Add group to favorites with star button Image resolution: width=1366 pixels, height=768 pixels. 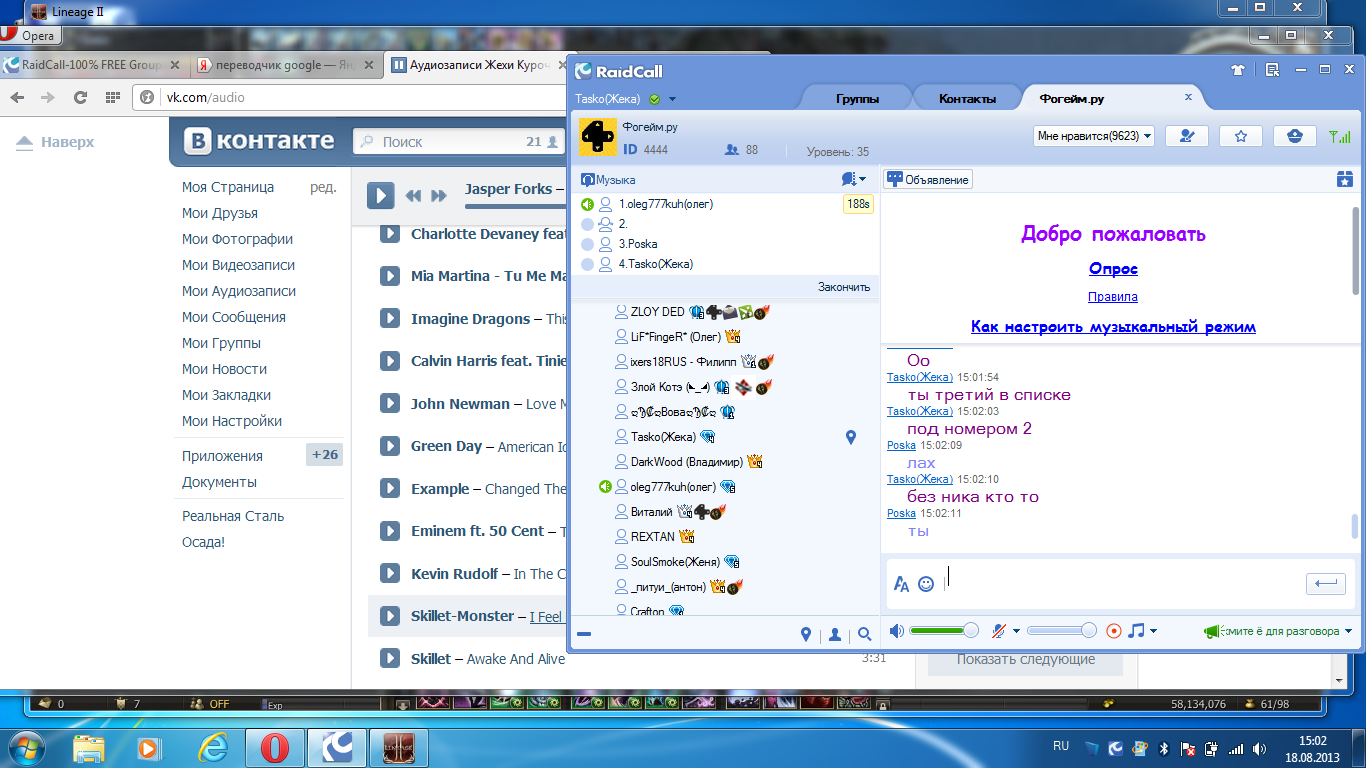click(x=1241, y=136)
